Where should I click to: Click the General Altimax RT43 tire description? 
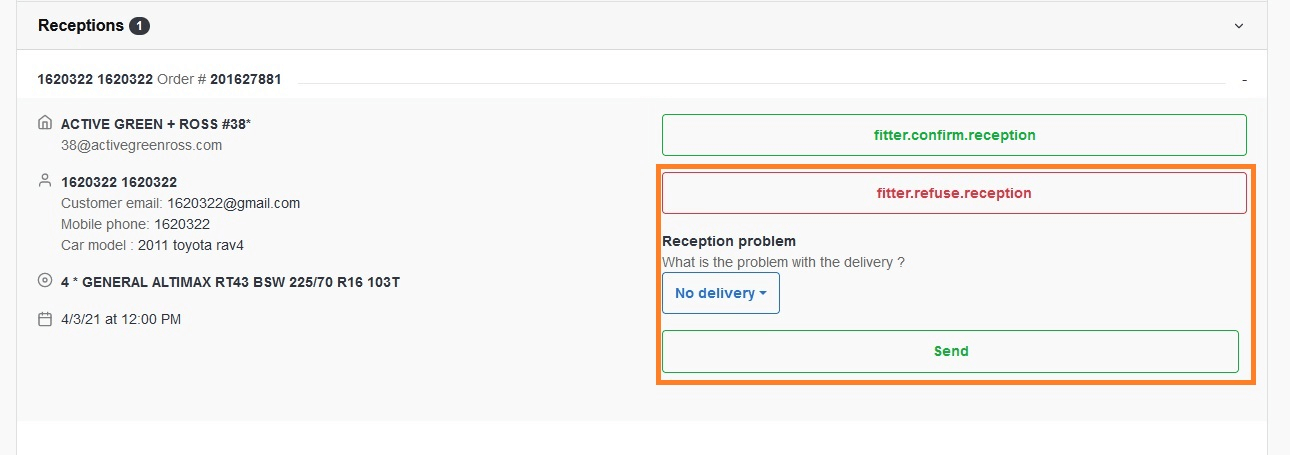click(230, 282)
